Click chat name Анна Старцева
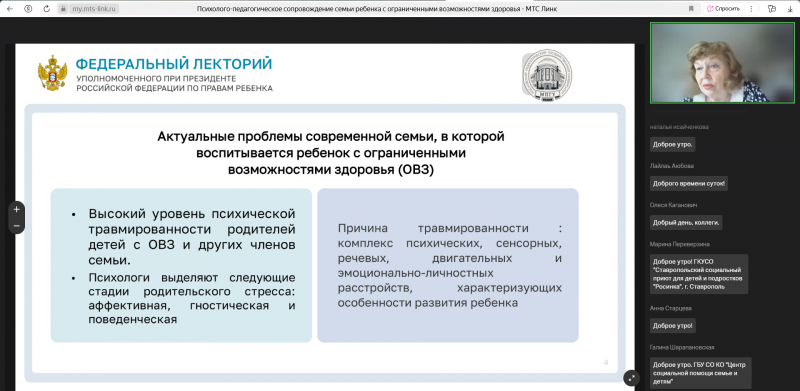The width and height of the screenshot is (800, 391). (670, 308)
